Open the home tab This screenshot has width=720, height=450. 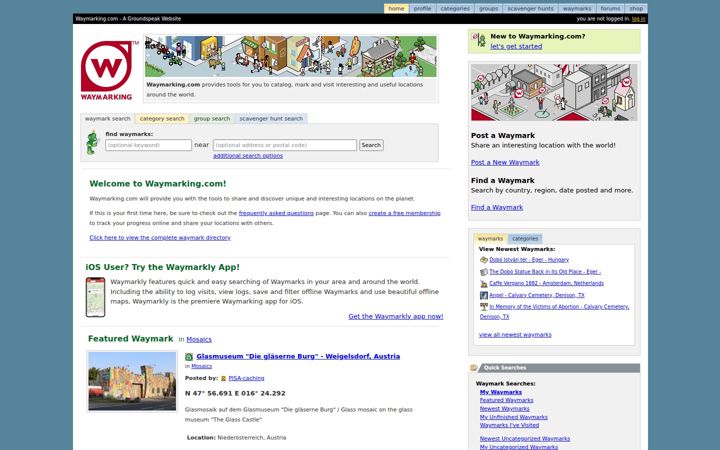click(396, 8)
